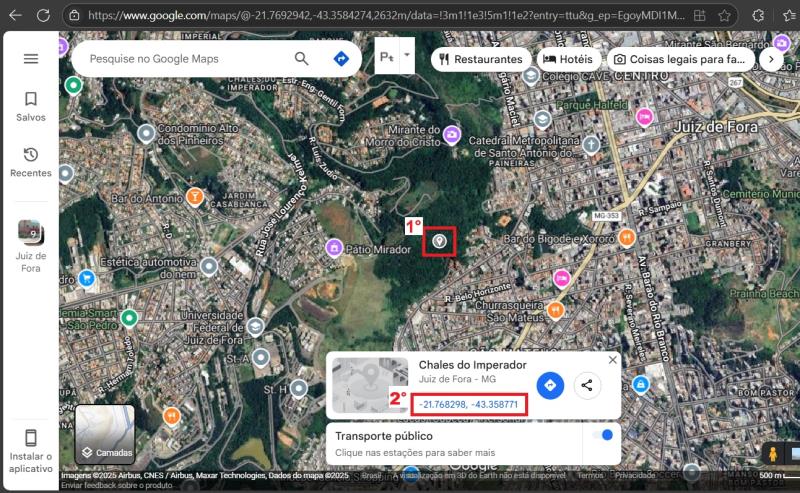
Task: Click the Bar do Antonio marker
Action: point(194,196)
